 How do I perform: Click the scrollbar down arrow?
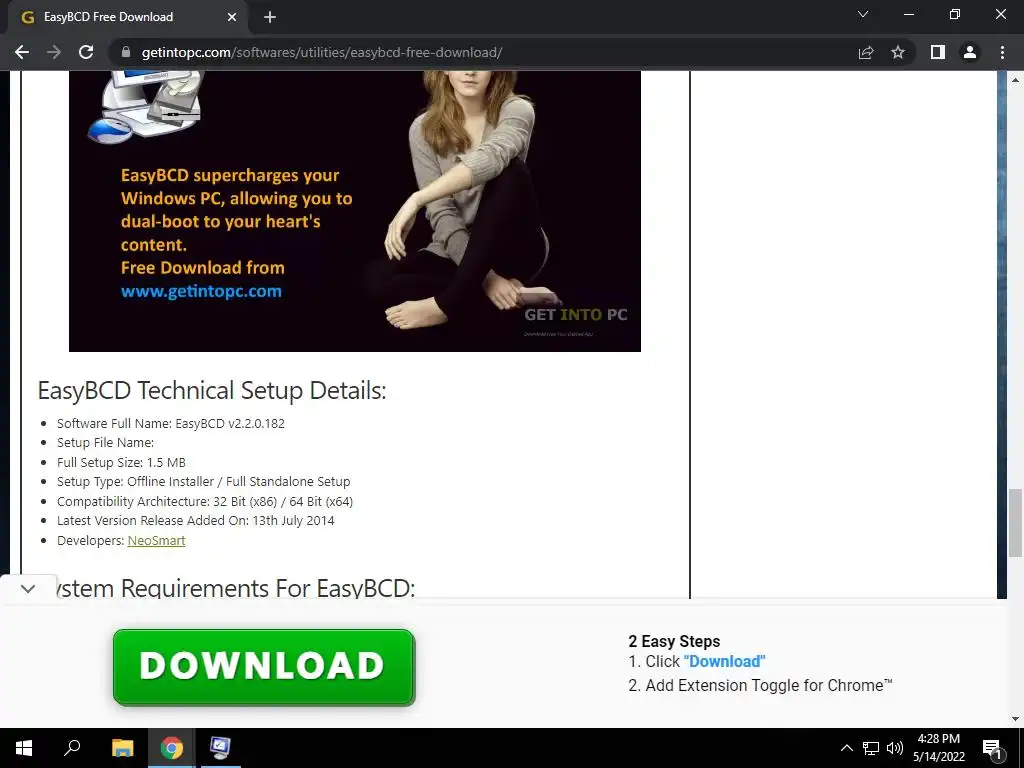click(1015, 719)
